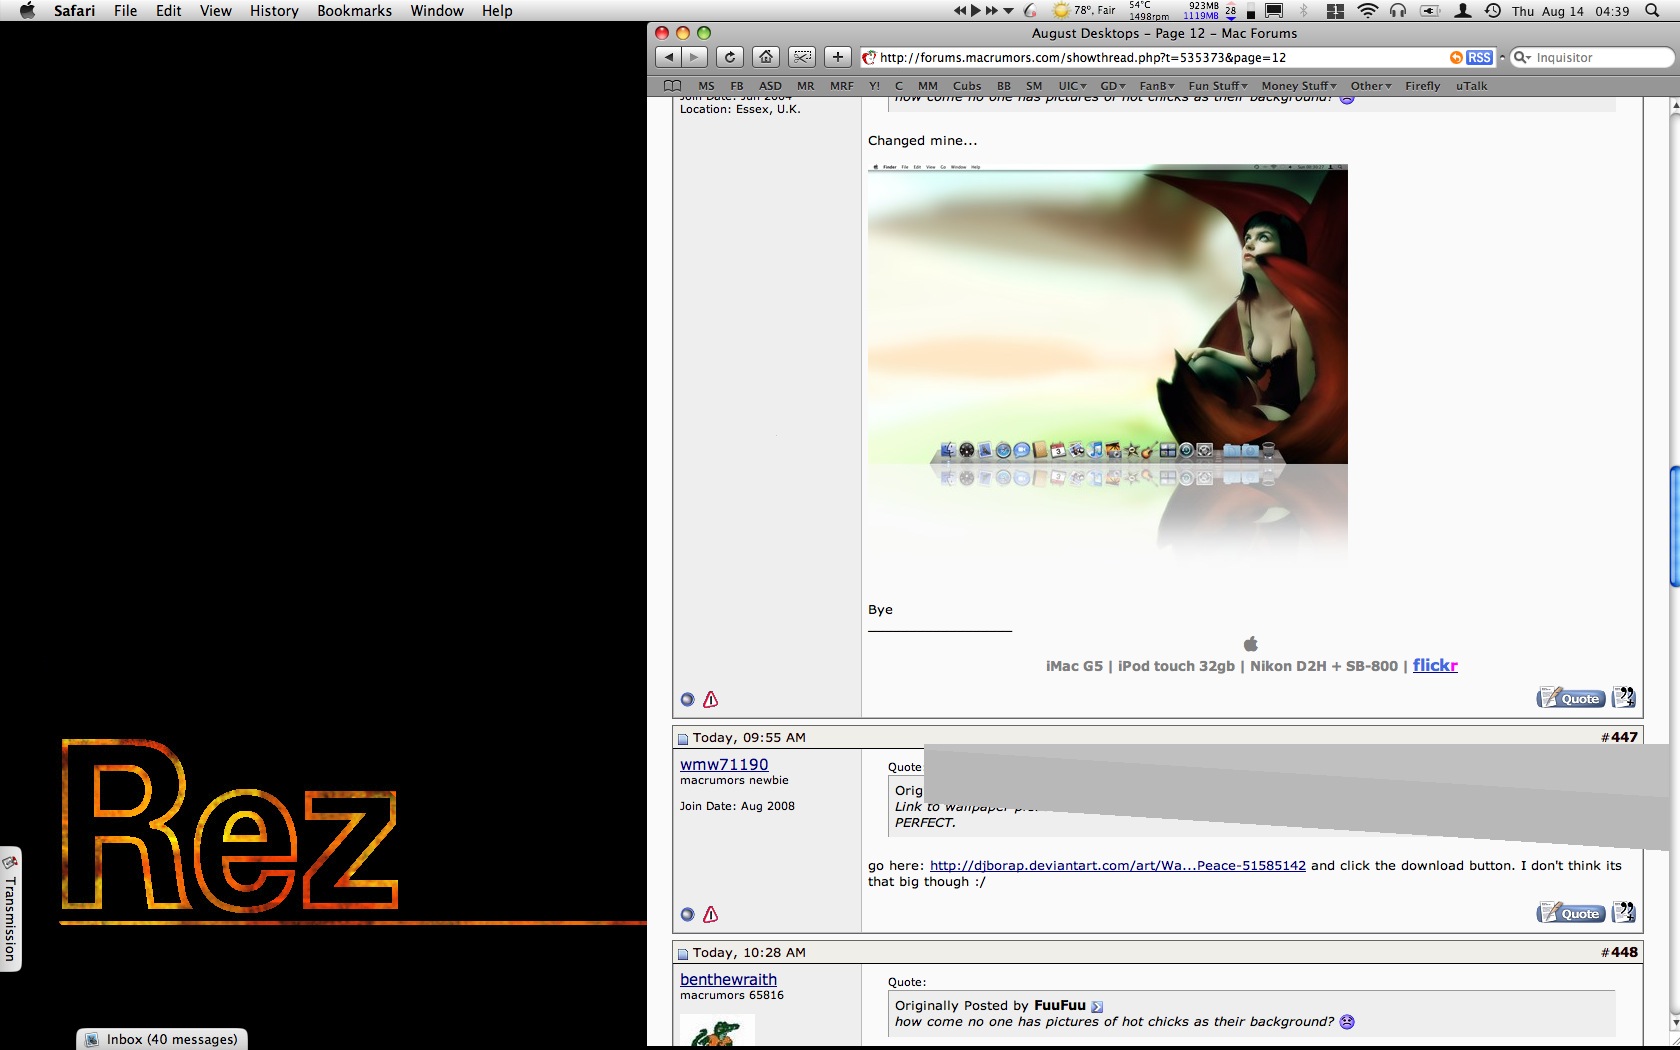Open the djborap.deviantart.com wallpaper link

[x=1118, y=865]
